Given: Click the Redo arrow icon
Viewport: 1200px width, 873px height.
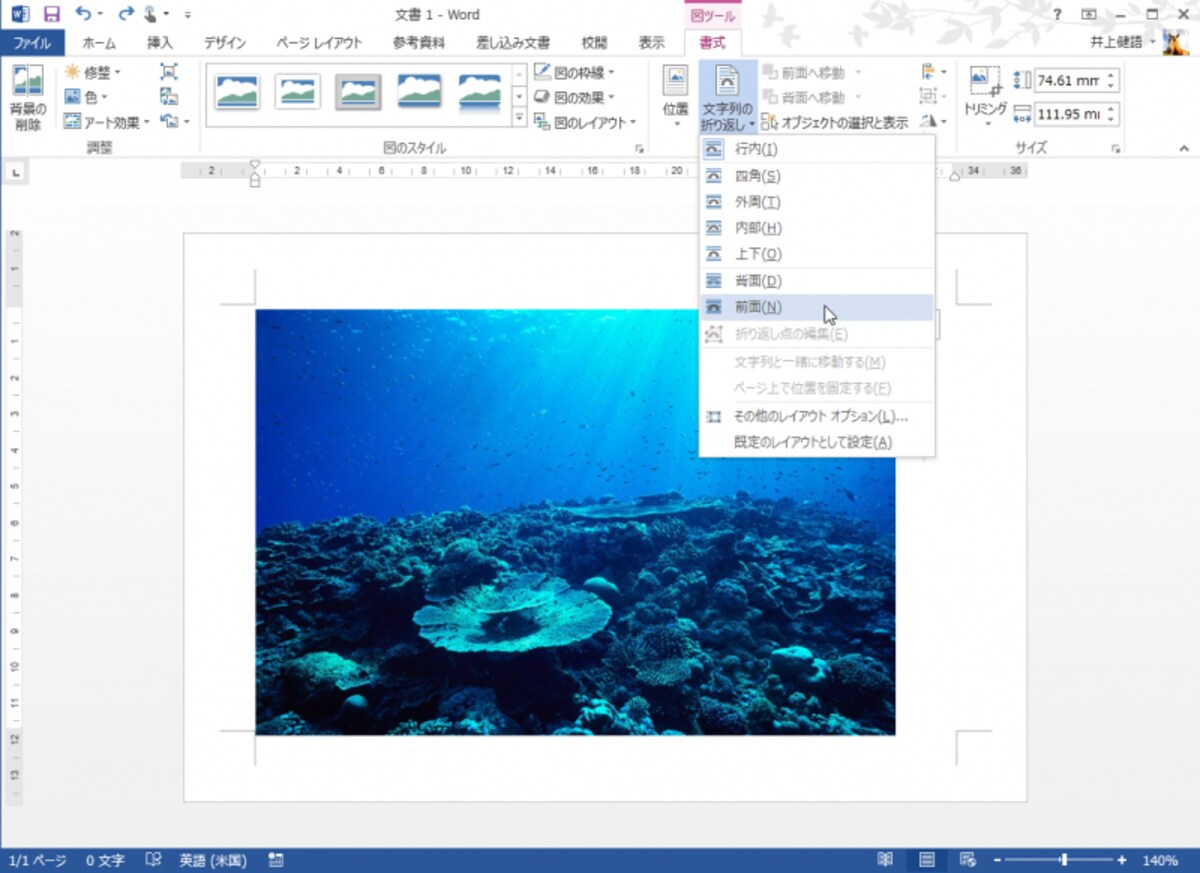Looking at the screenshot, I should 125,14.
